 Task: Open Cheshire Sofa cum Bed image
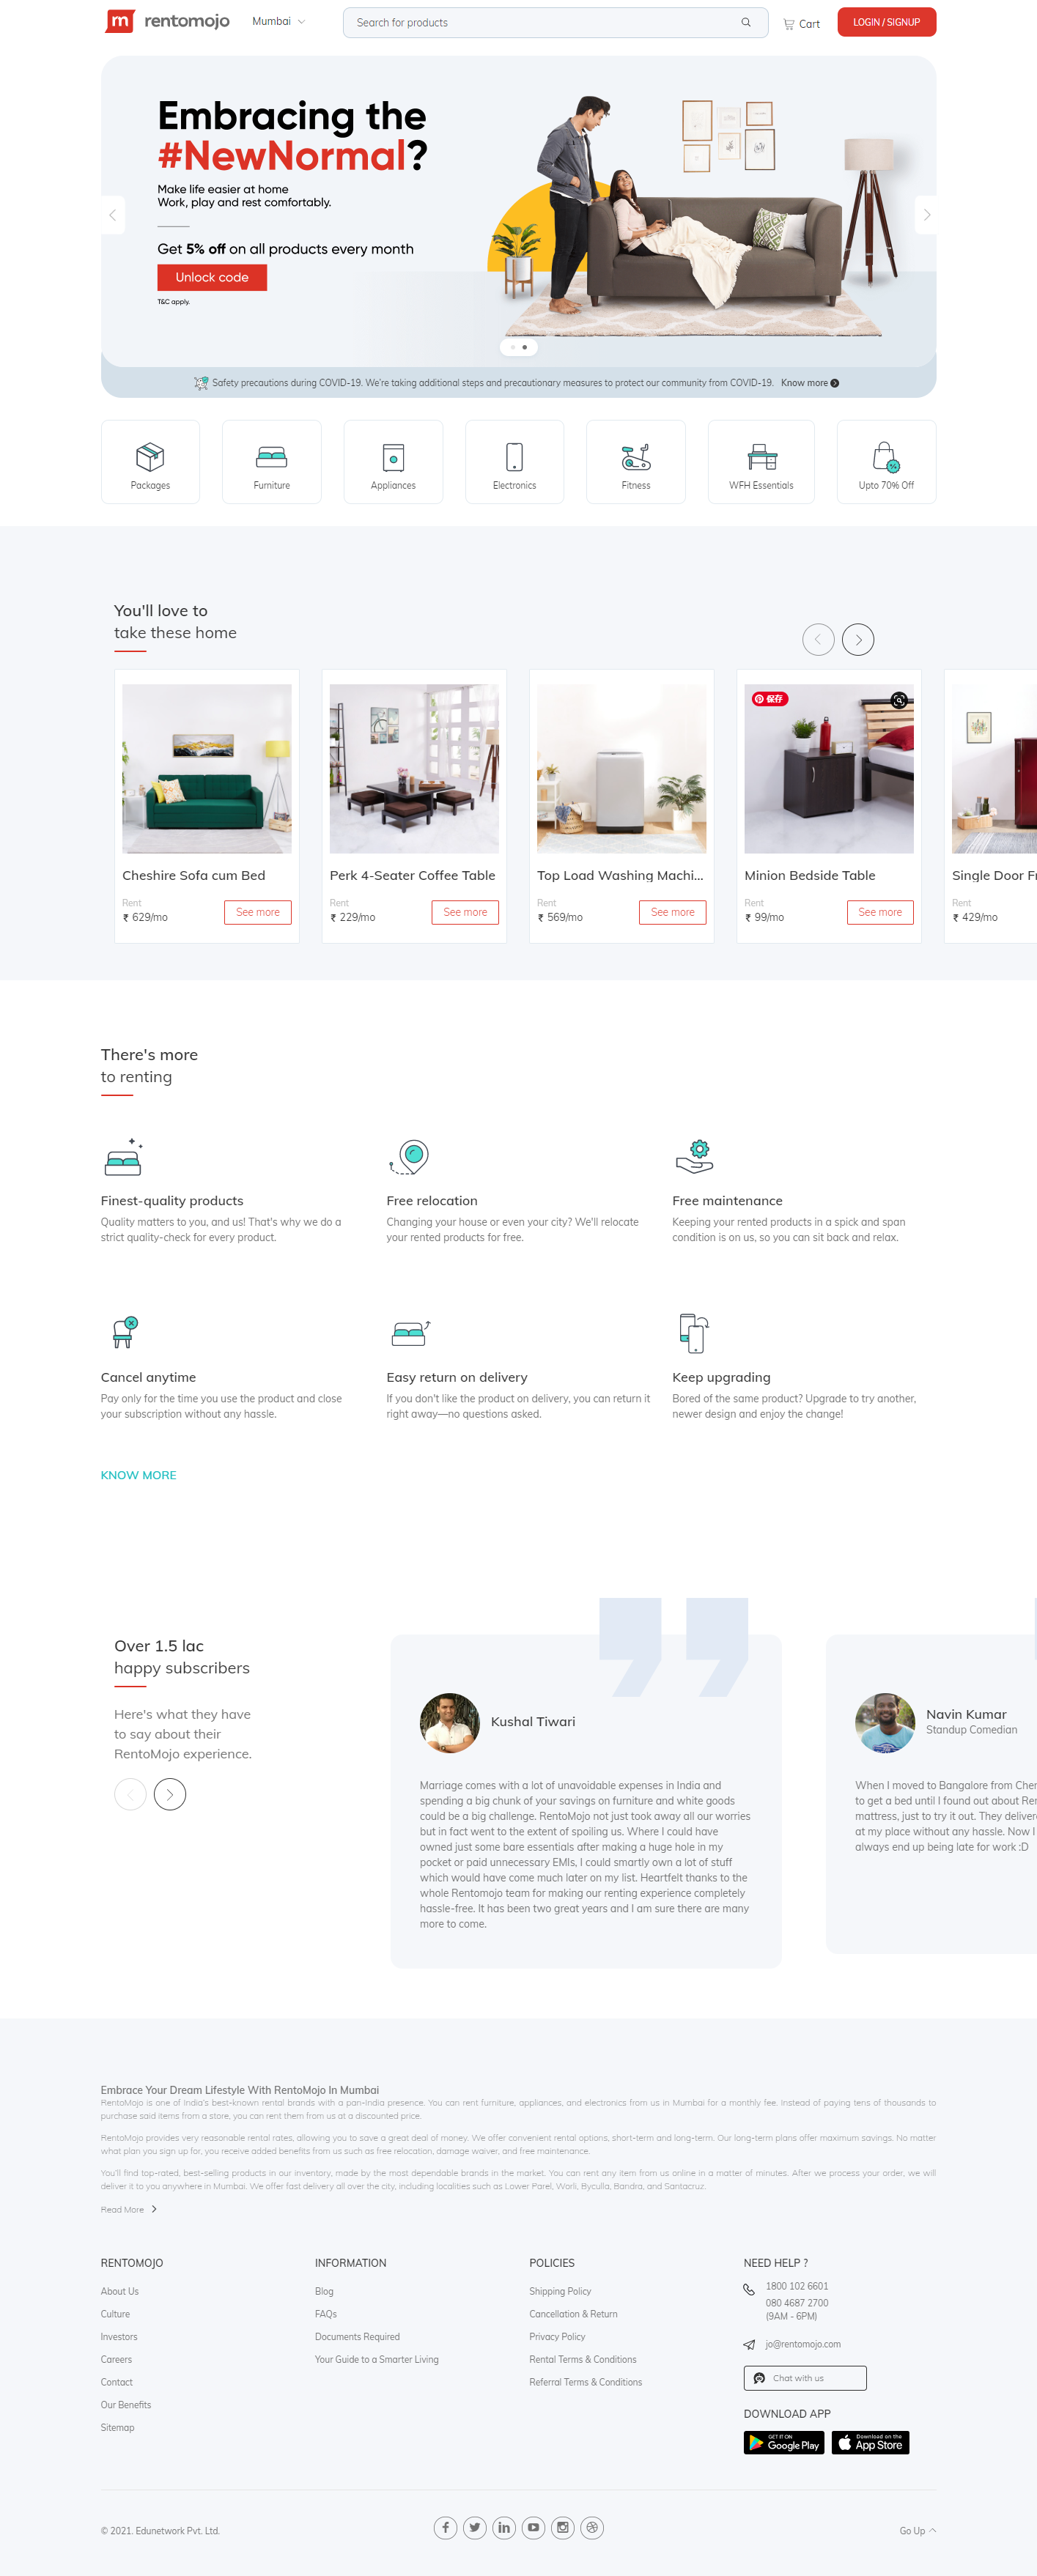click(207, 768)
